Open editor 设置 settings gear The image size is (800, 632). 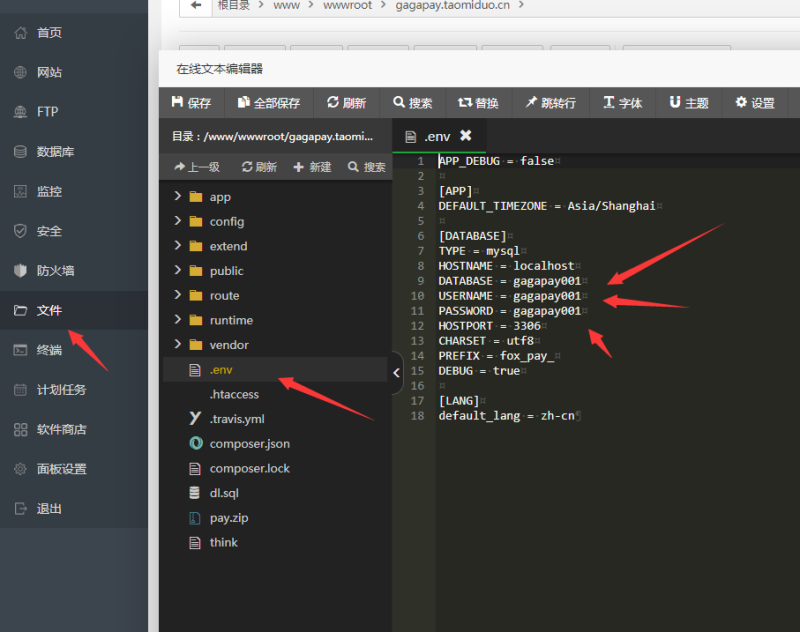[755, 103]
